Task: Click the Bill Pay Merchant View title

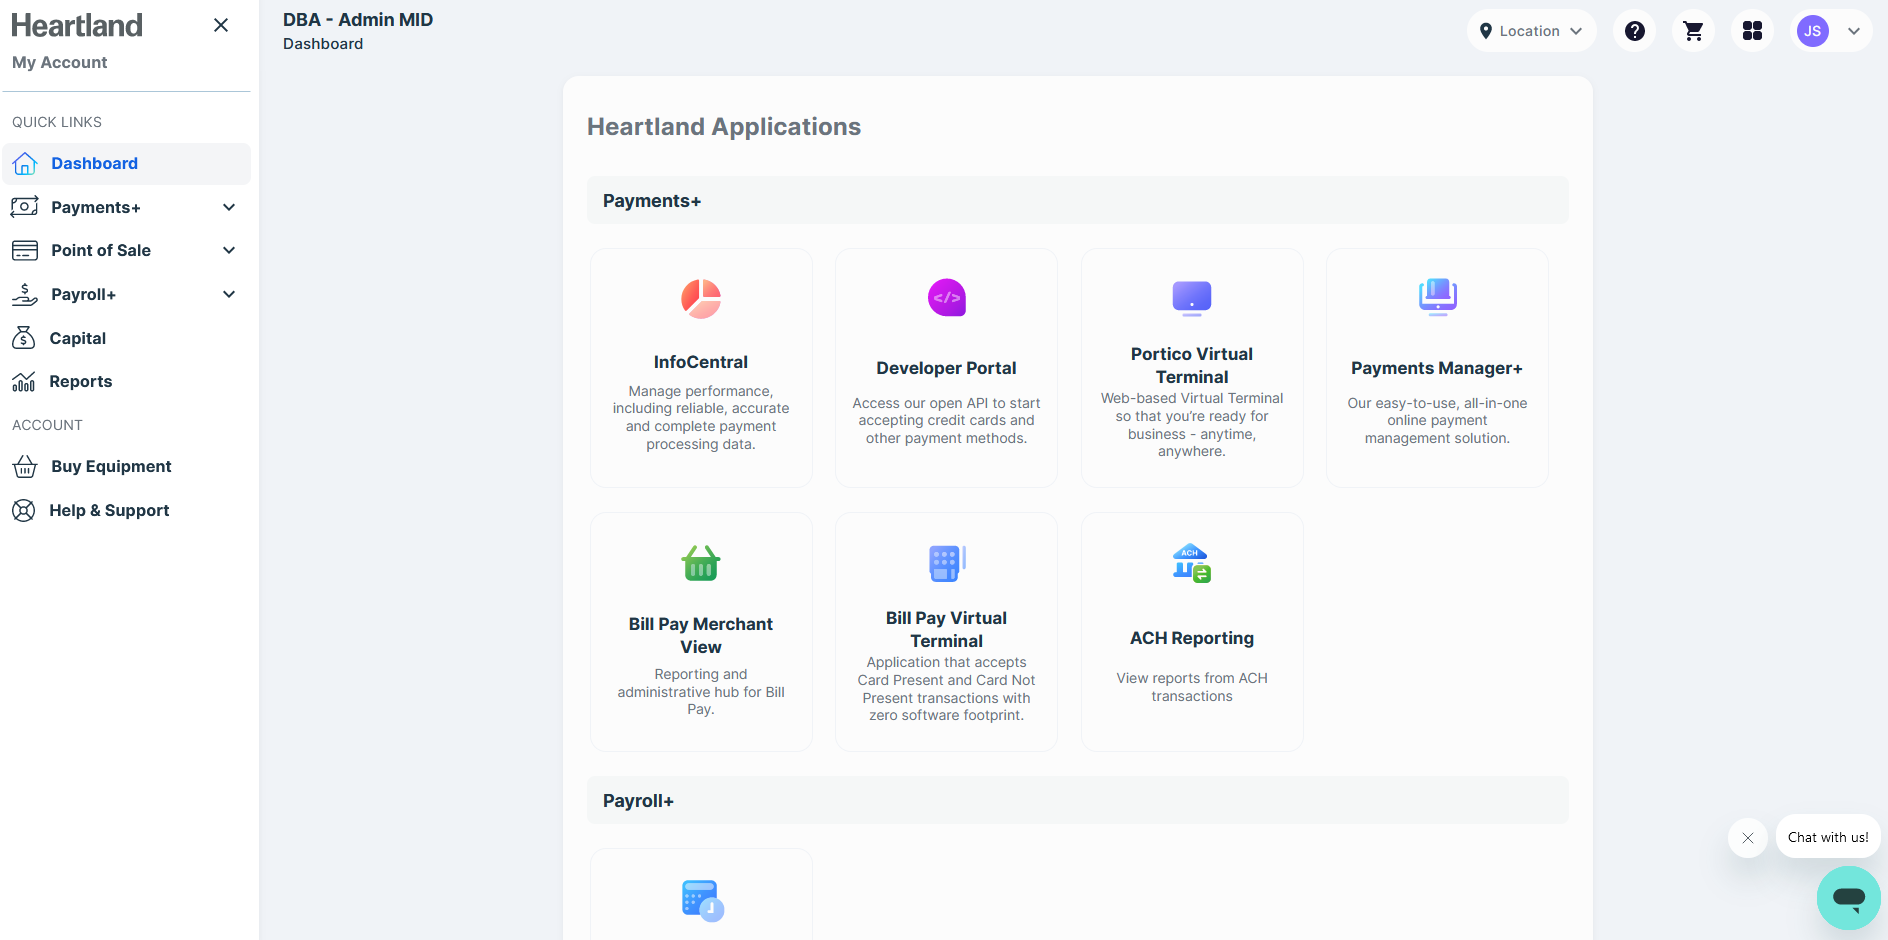Action: (701, 635)
